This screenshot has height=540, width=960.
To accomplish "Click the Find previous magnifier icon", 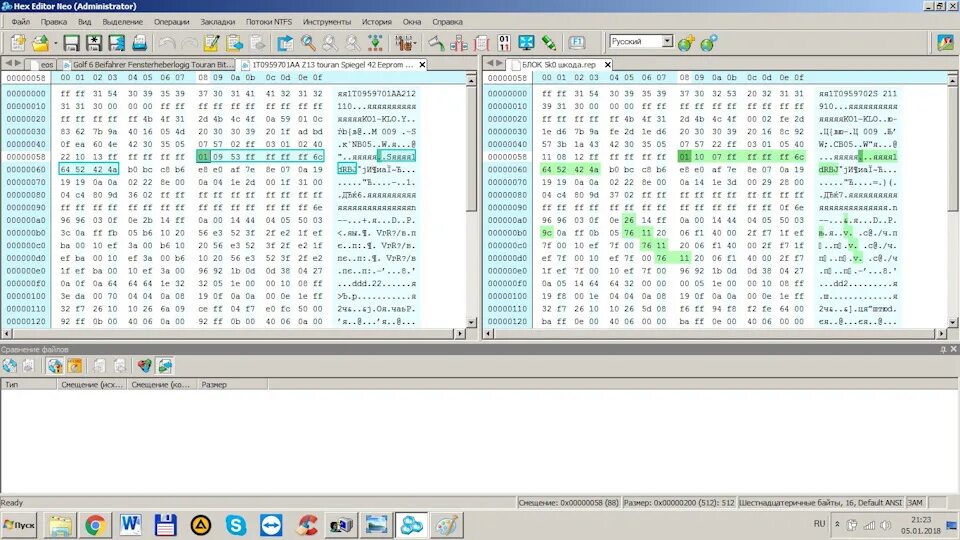I will coord(330,42).
